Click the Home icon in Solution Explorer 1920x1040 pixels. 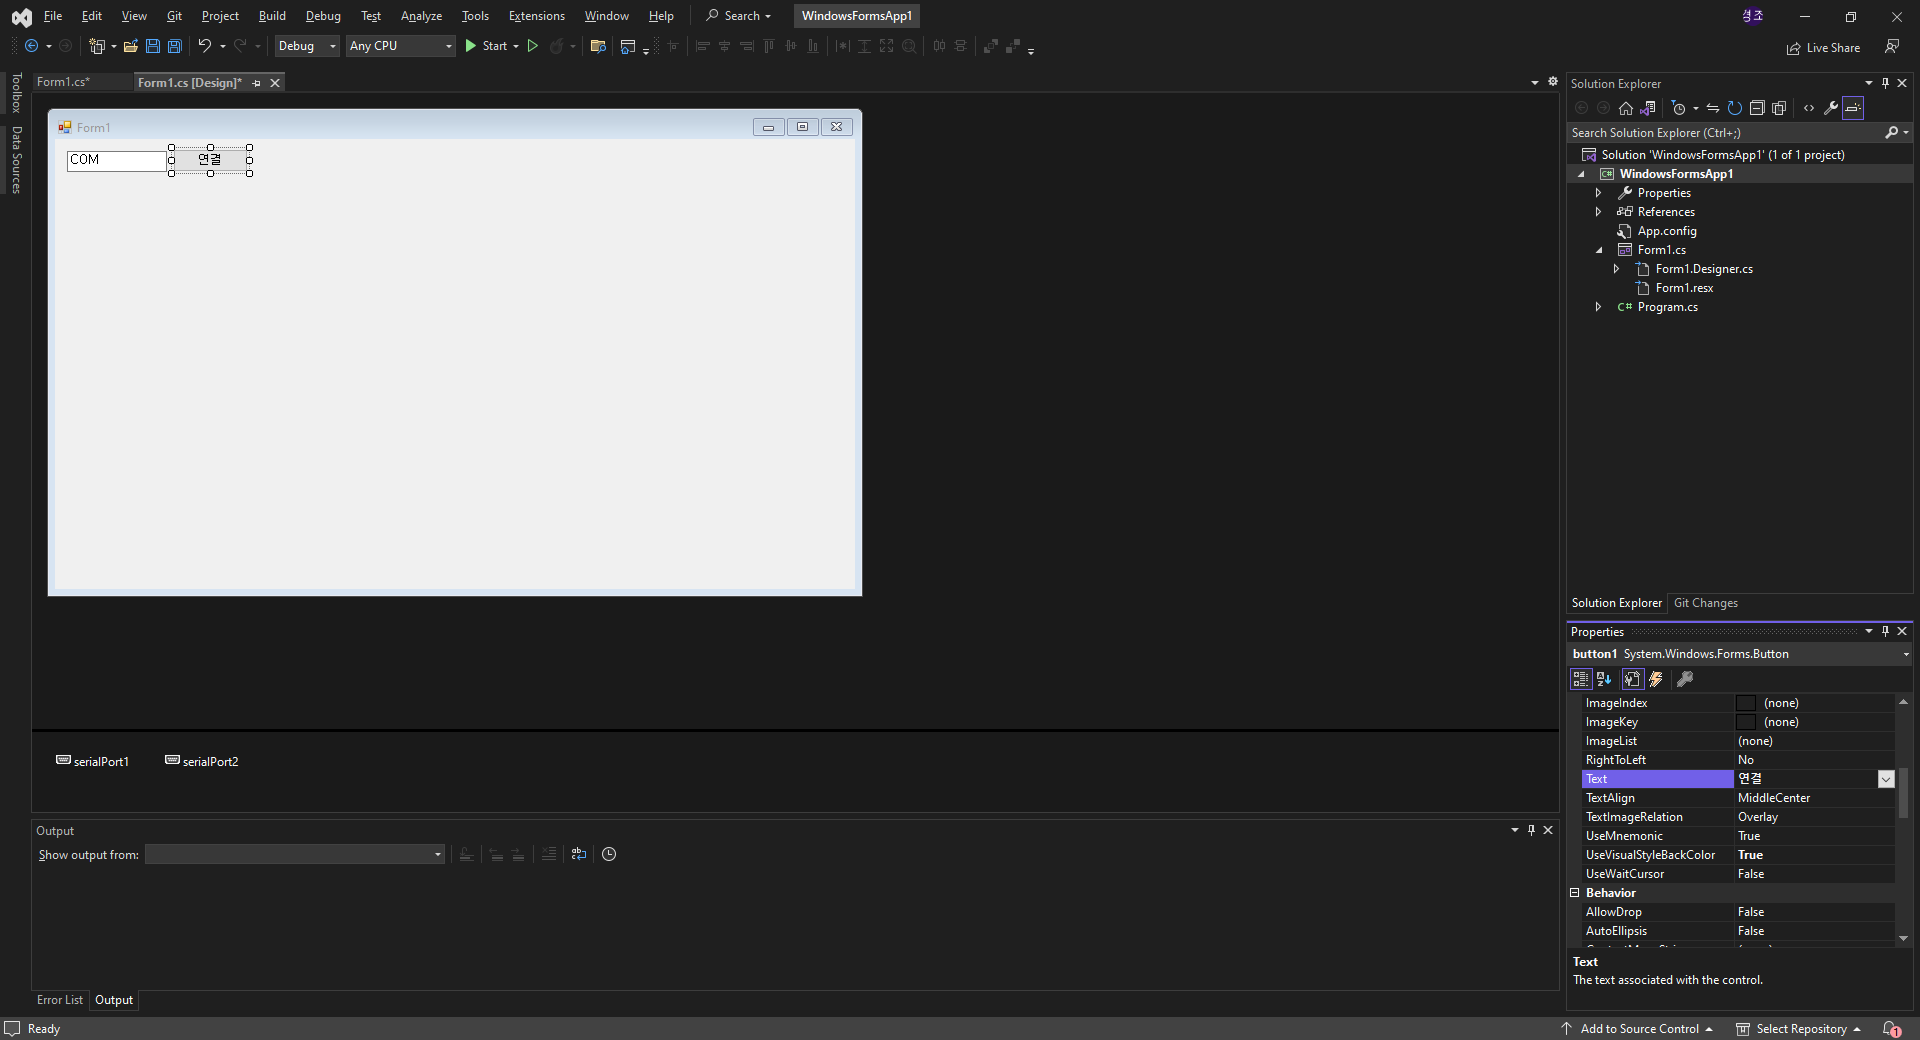pyautogui.click(x=1626, y=108)
